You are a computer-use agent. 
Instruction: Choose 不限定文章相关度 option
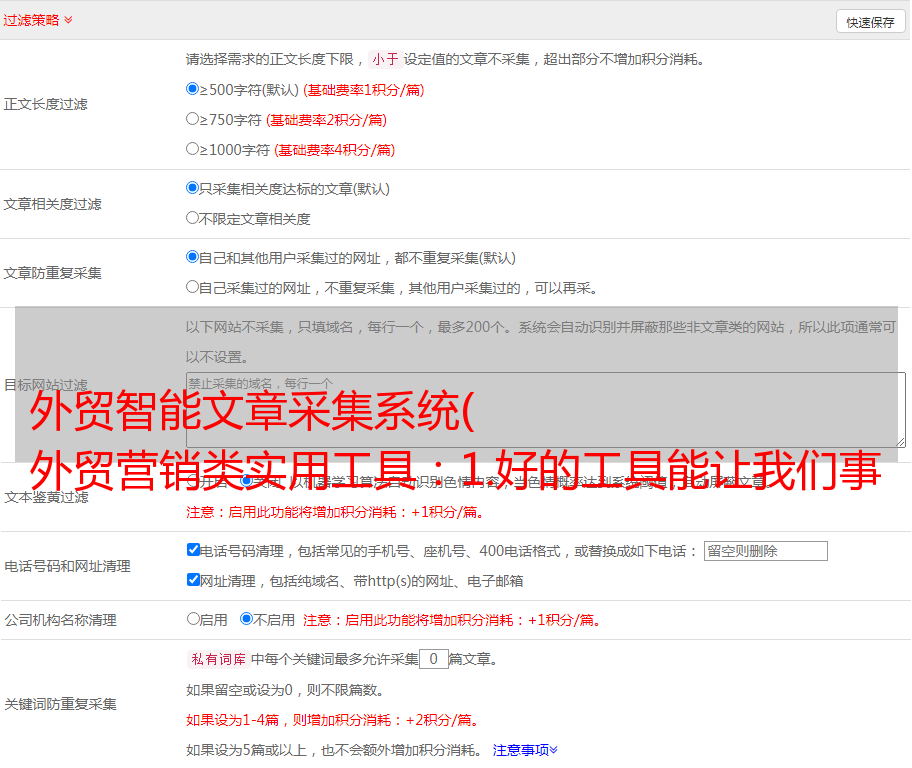(193, 217)
